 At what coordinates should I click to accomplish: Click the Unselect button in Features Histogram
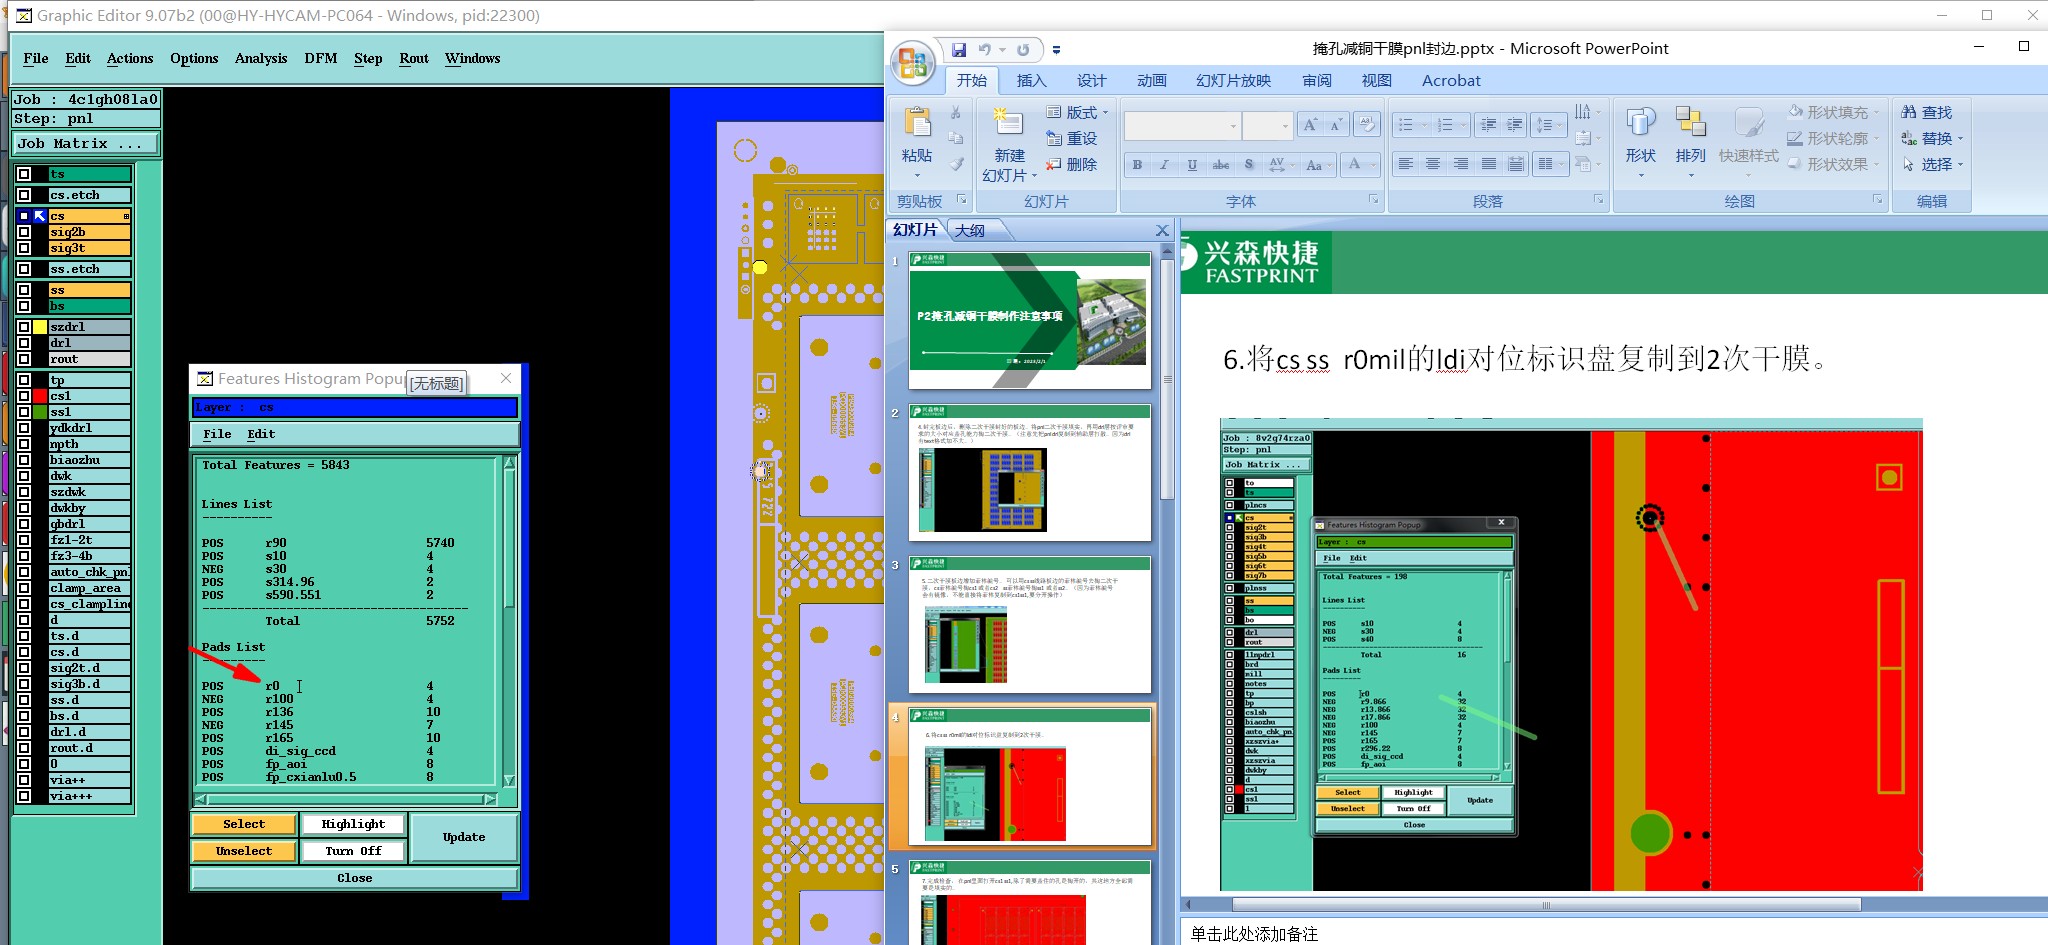pyautogui.click(x=244, y=851)
